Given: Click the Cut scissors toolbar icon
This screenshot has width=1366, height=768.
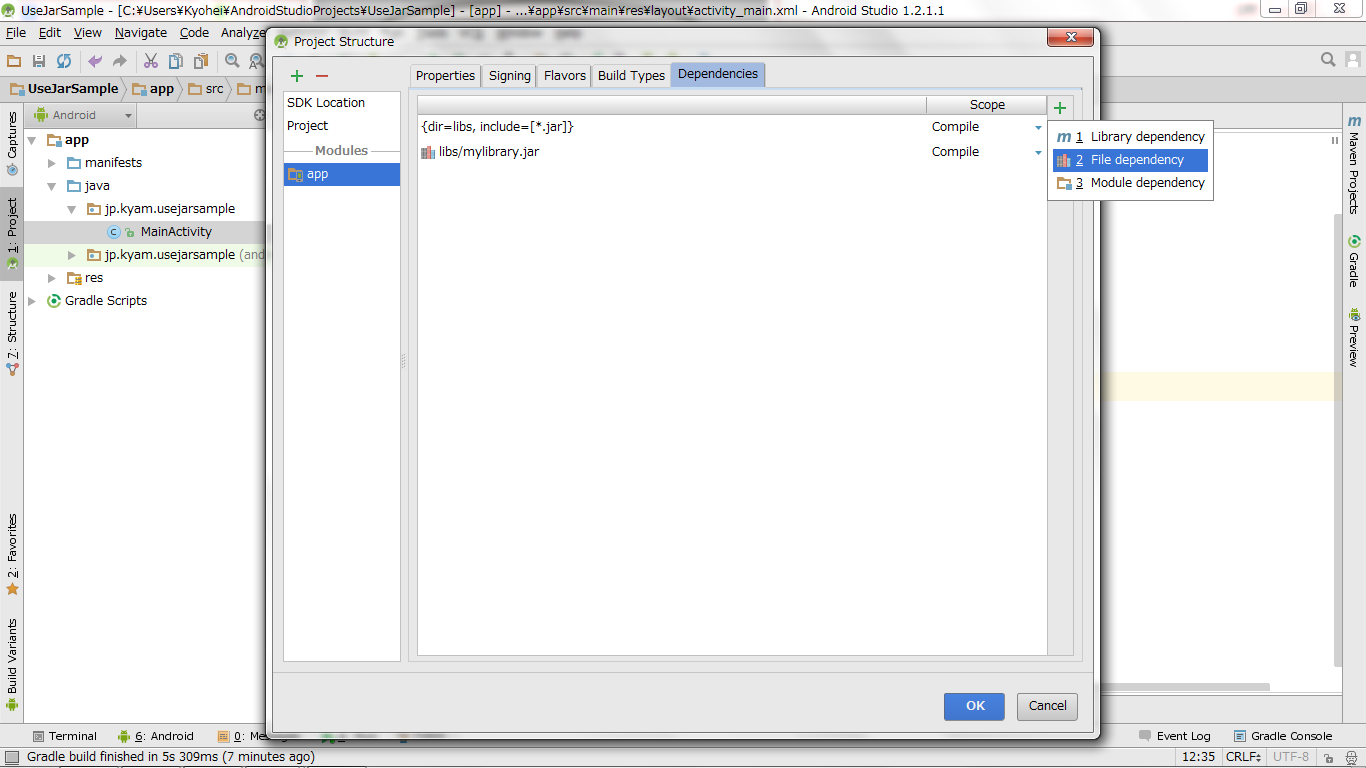Looking at the screenshot, I should point(151,61).
